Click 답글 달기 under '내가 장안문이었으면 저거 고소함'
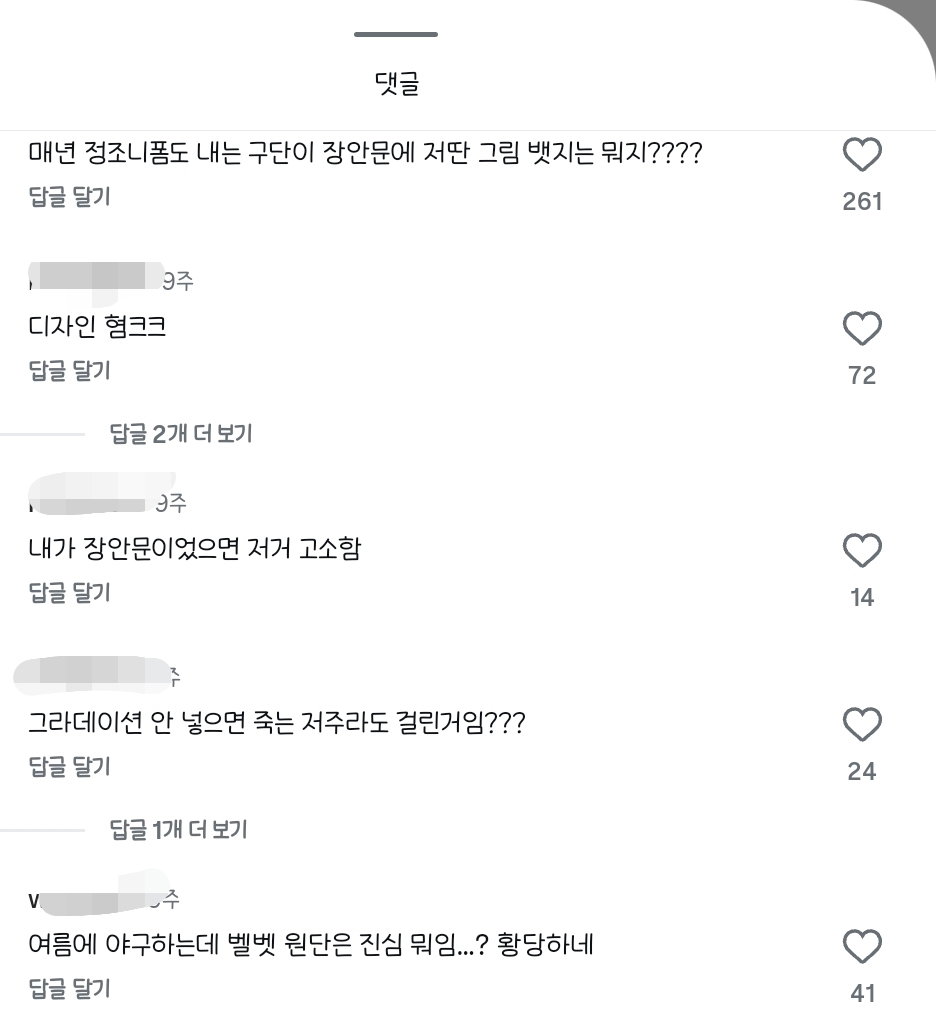The image size is (936, 1027). coord(69,592)
